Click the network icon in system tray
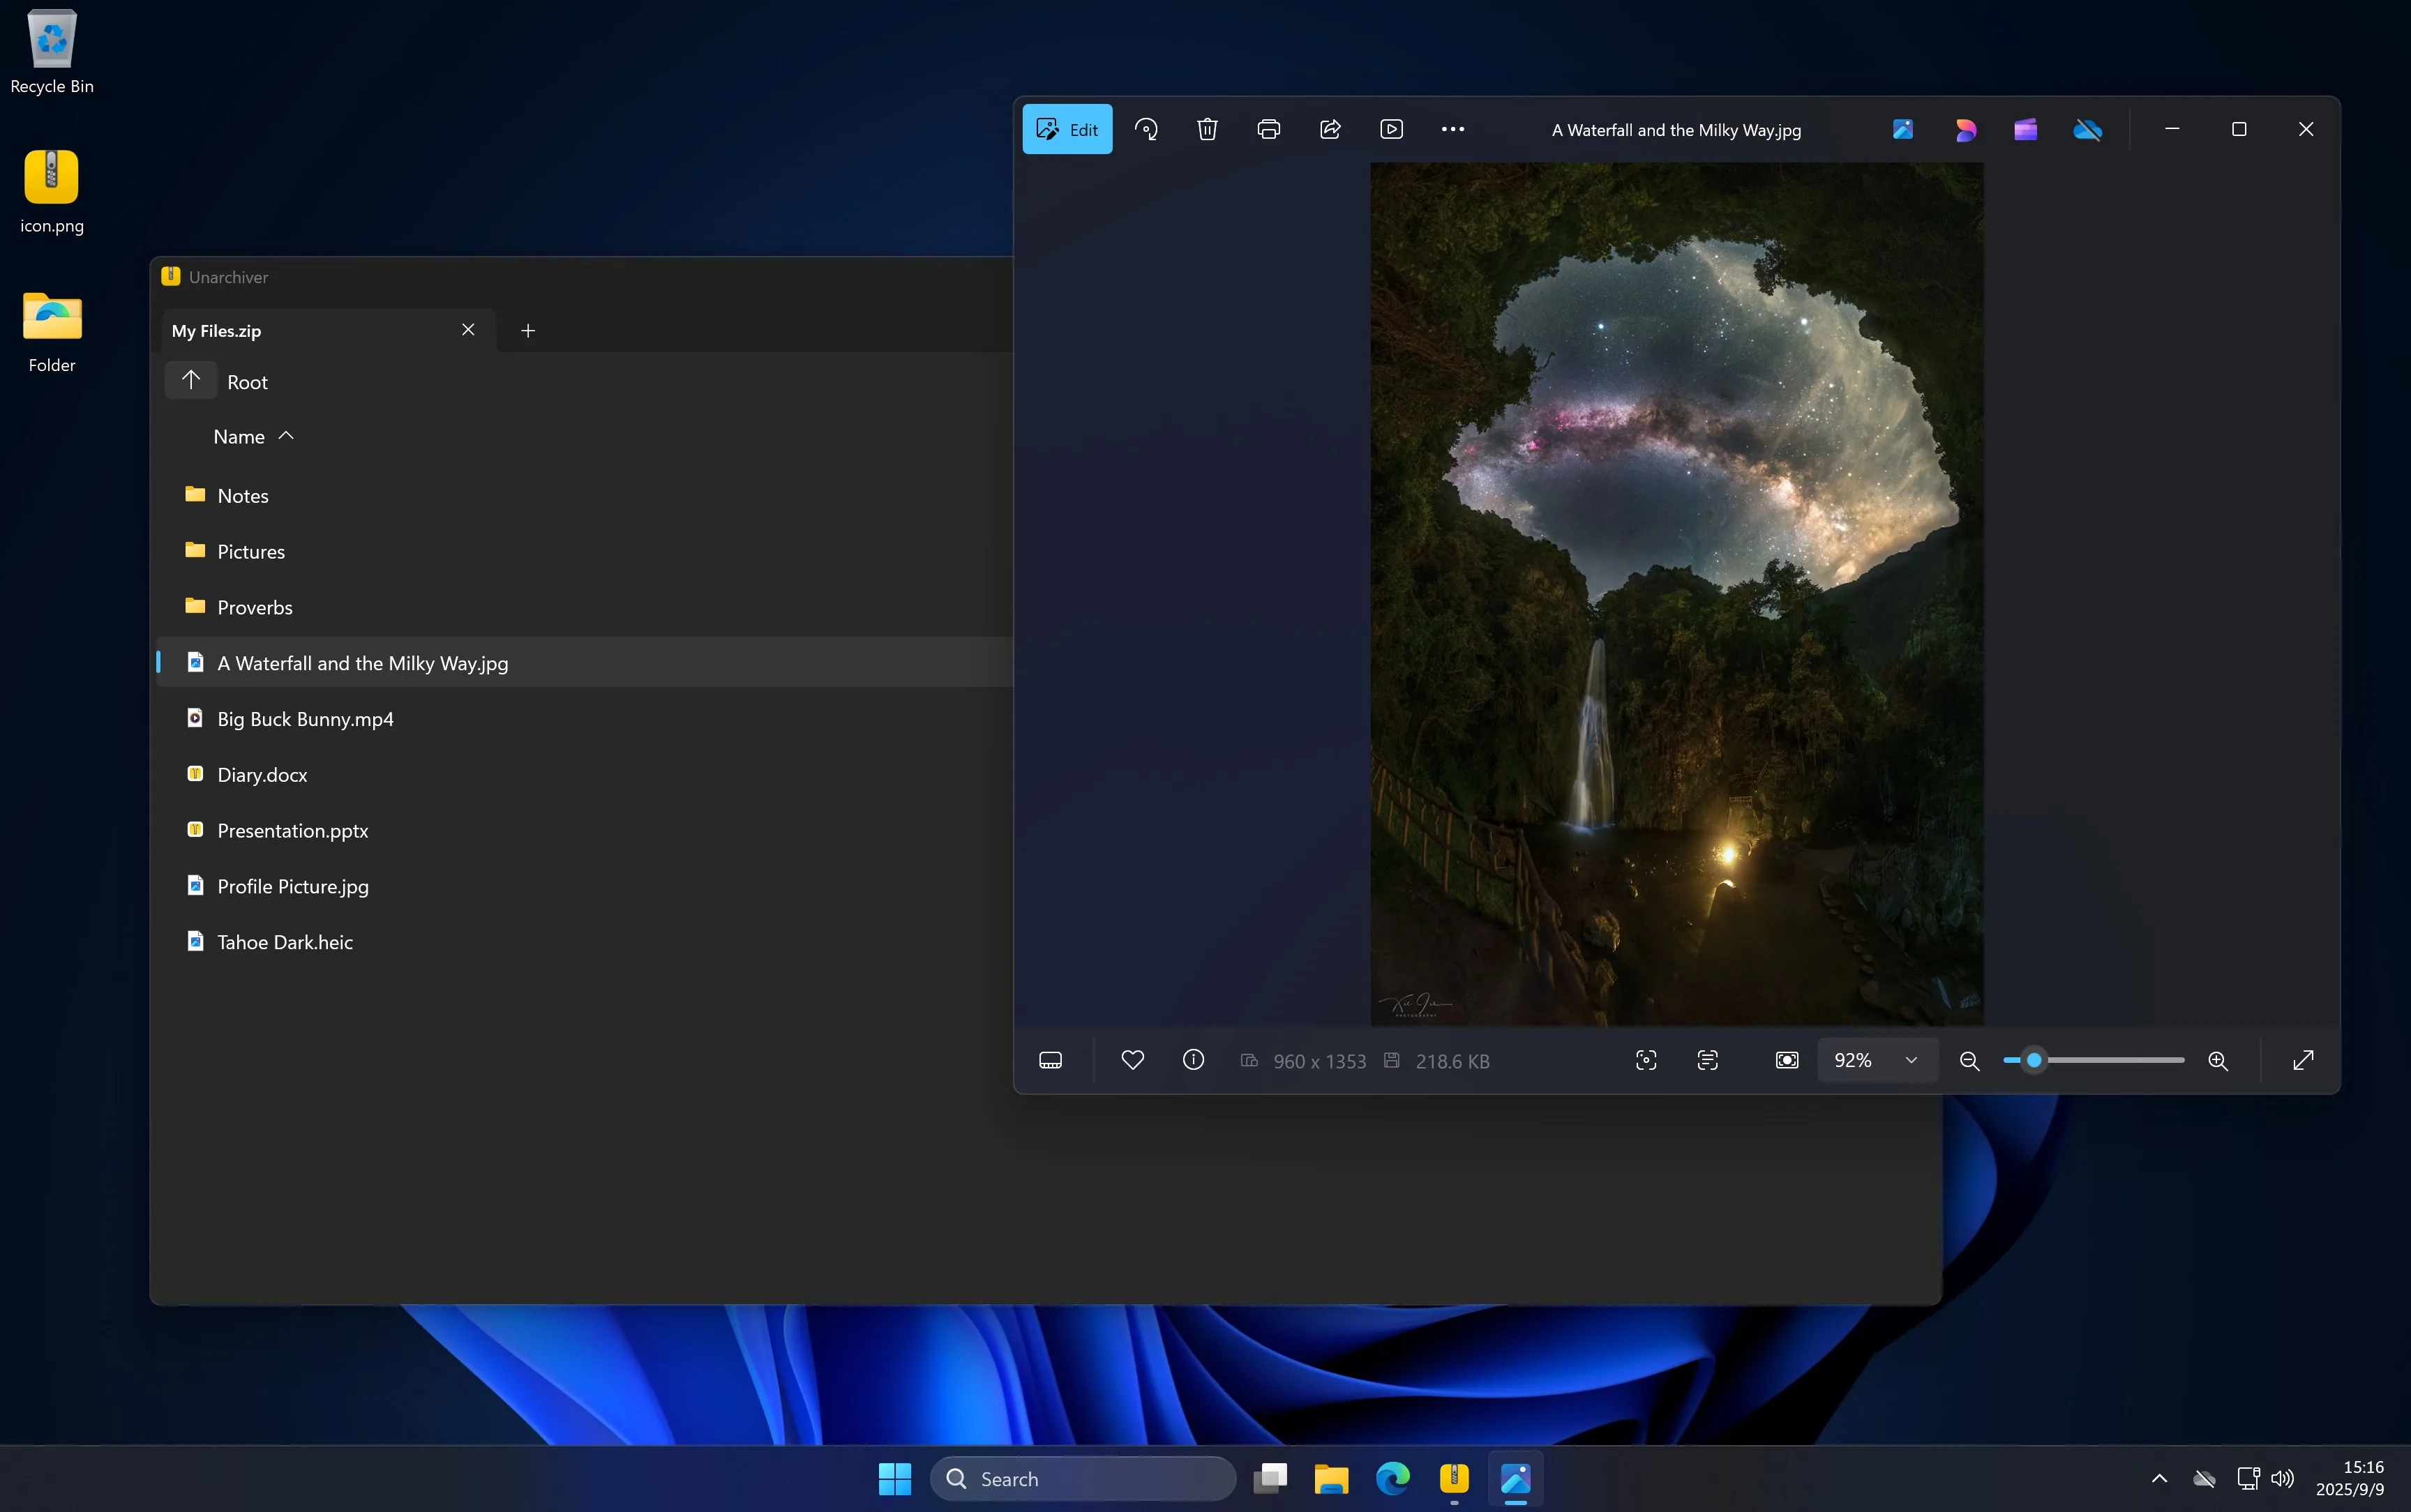 coord(2248,1478)
